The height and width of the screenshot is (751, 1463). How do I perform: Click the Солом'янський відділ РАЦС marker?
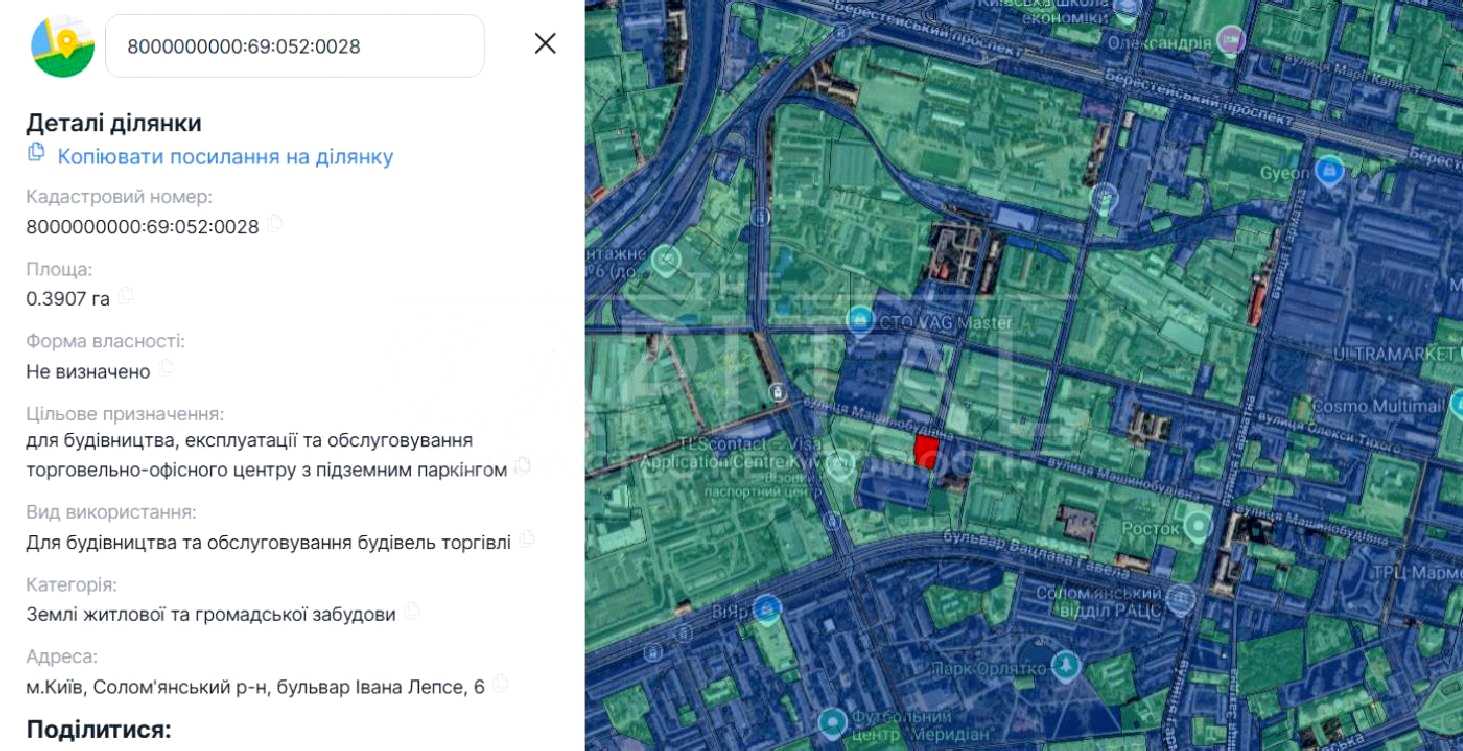1180,600
